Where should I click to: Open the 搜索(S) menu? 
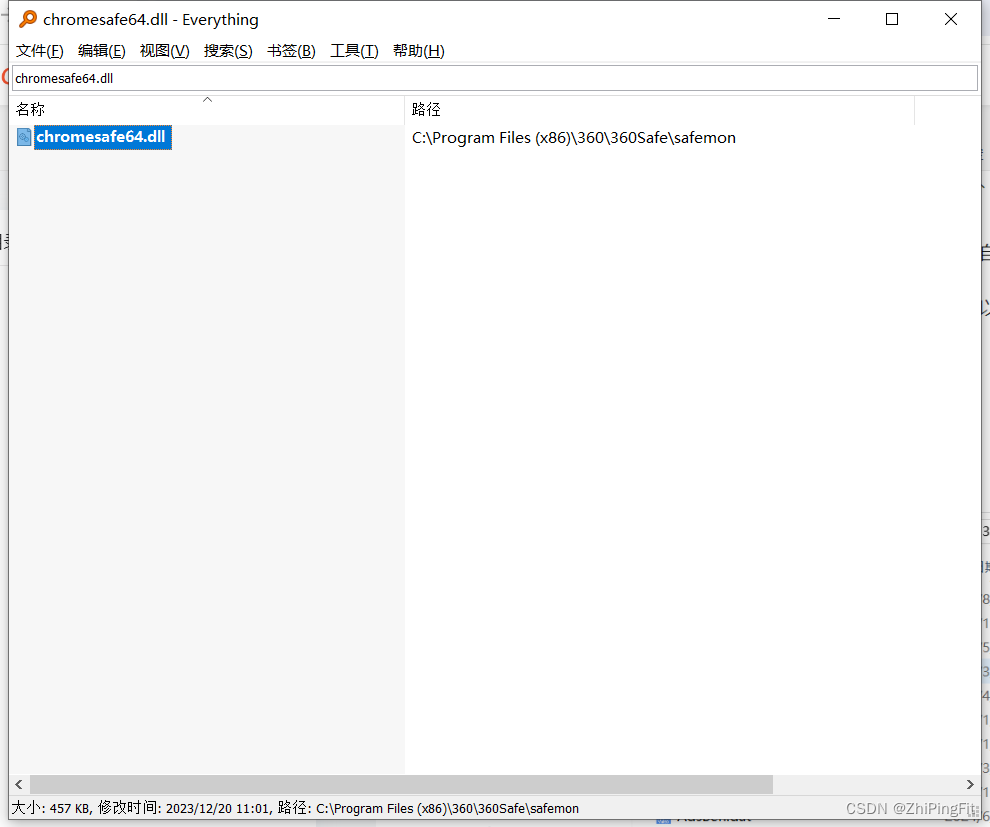coord(228,51)
